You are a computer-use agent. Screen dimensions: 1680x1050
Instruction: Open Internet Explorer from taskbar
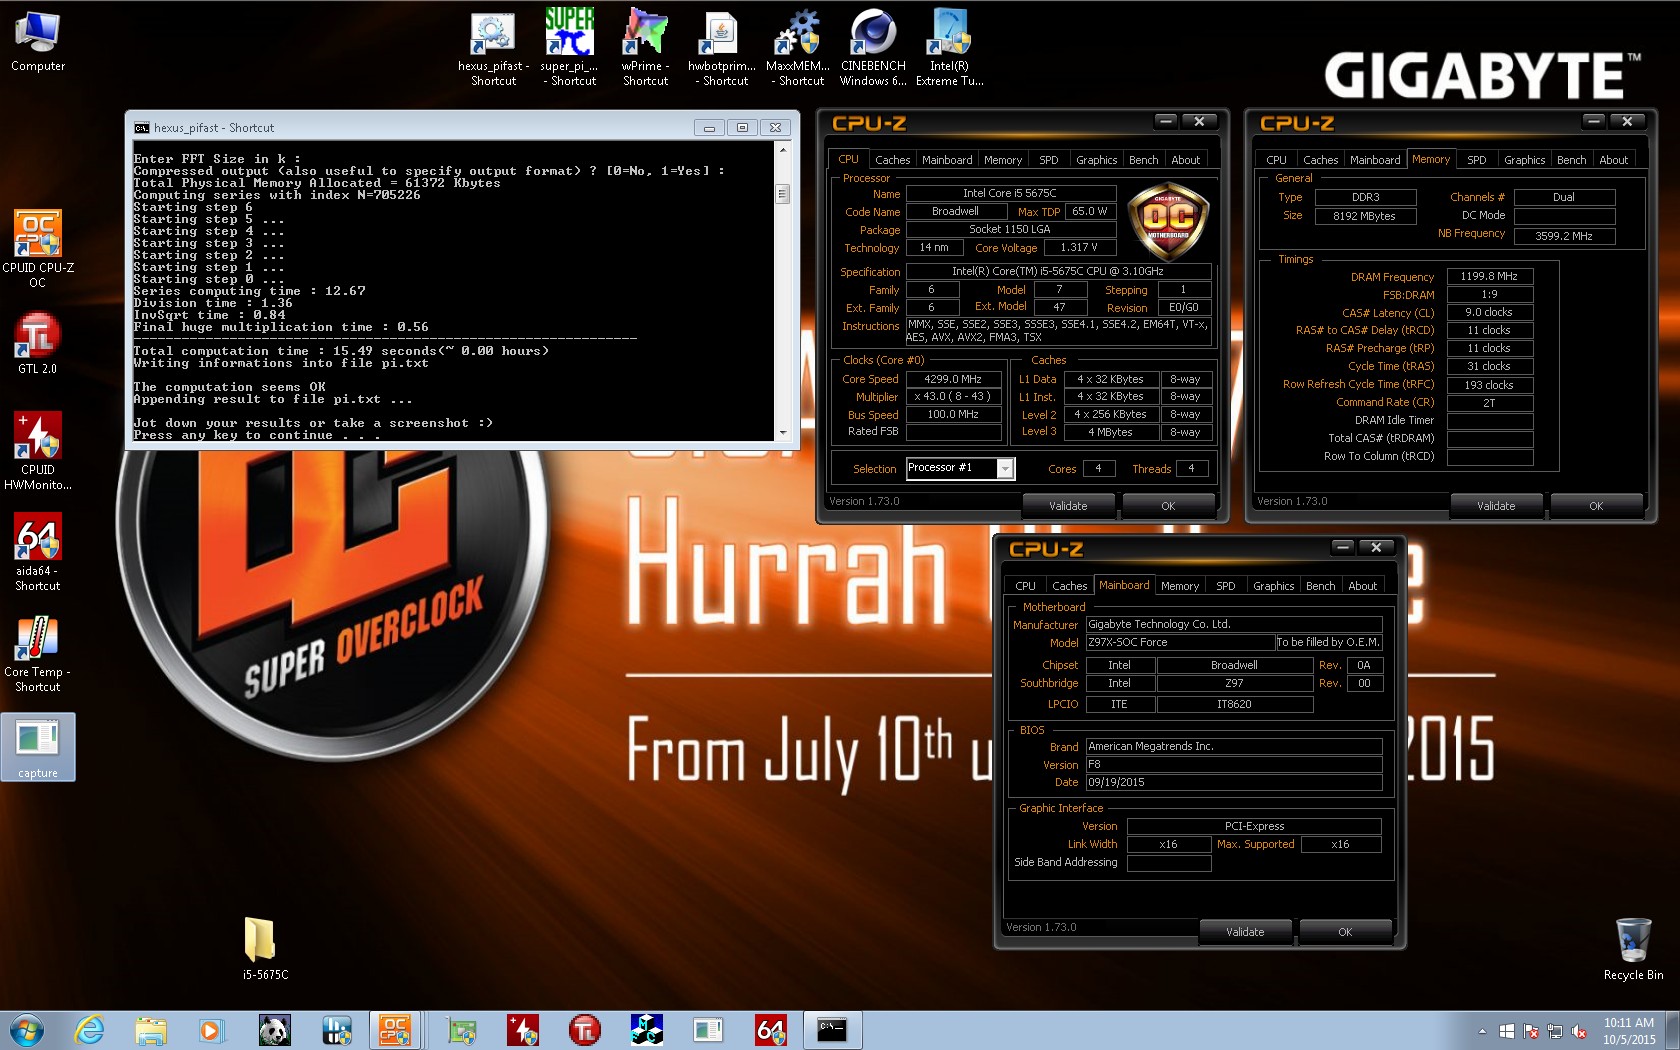[x=89, y=1030]
